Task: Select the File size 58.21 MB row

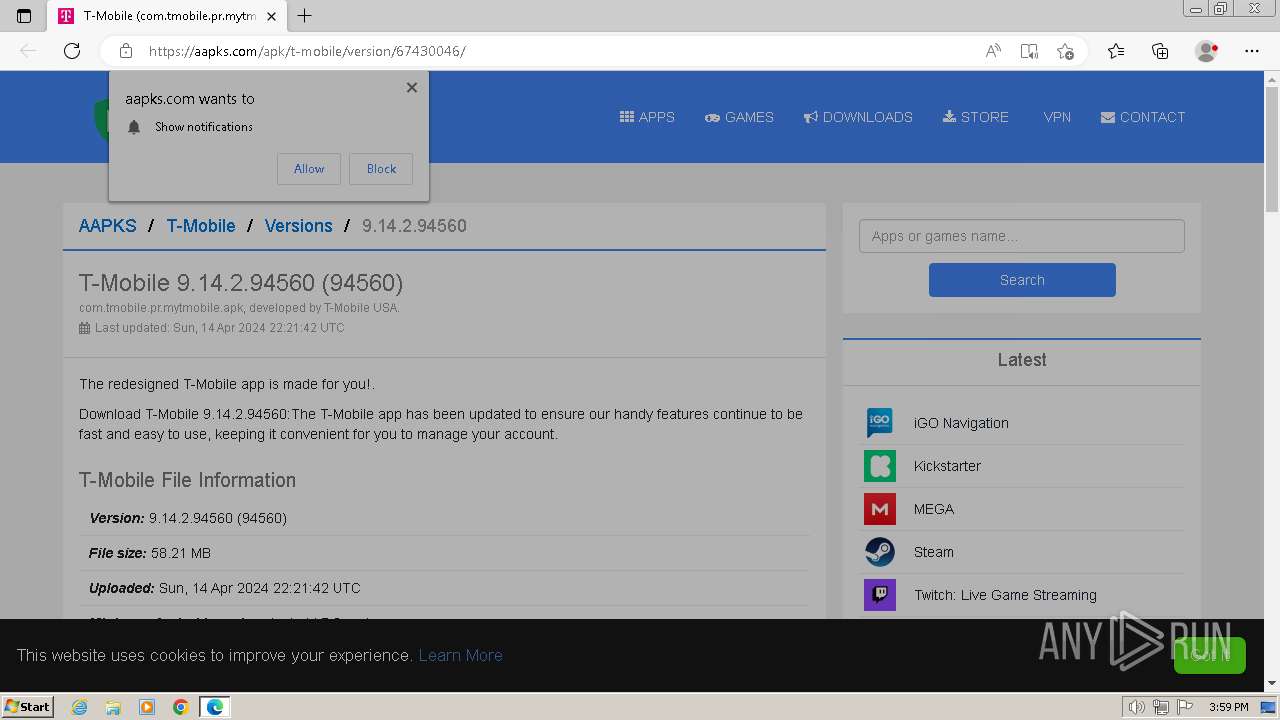Action: [x=445, y=553]
